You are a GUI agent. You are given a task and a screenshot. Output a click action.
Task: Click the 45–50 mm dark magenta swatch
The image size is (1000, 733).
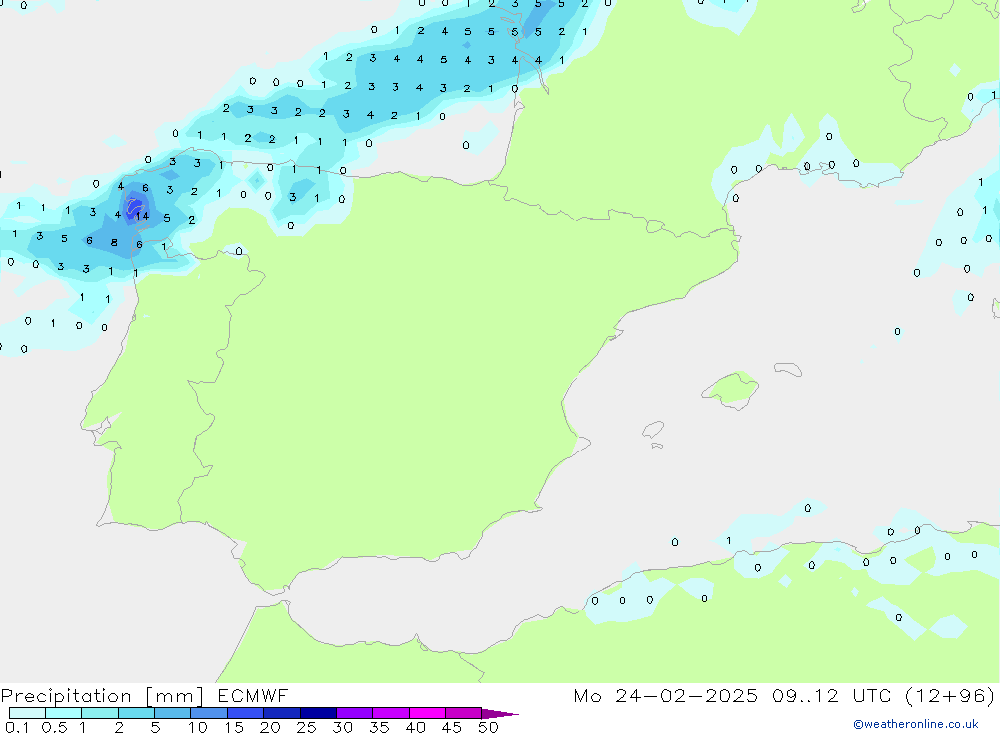(464, 713)
